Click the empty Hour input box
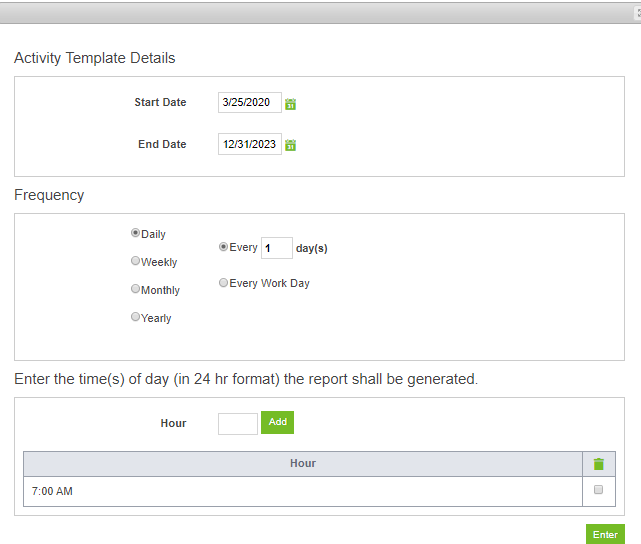This screenshot has width=641, height=544. coord(238,424)
